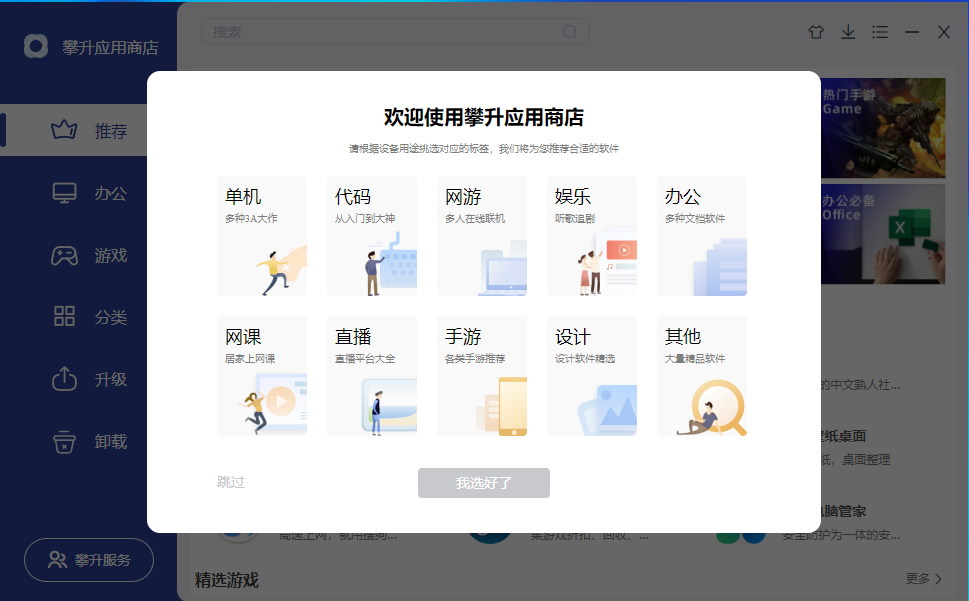The width and height of the screenshot is (969, 601).
Task: Click the 攀升服务 service button
Action: pos(88,560)
